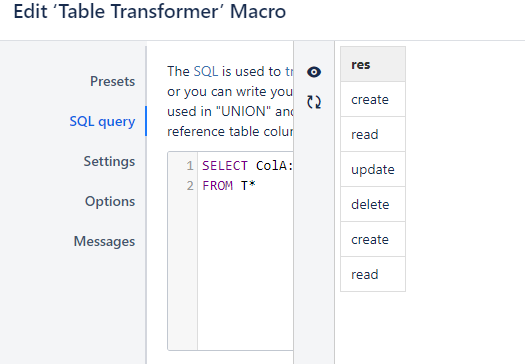
Task: Open the Options tab
Action: pos(110,201)
